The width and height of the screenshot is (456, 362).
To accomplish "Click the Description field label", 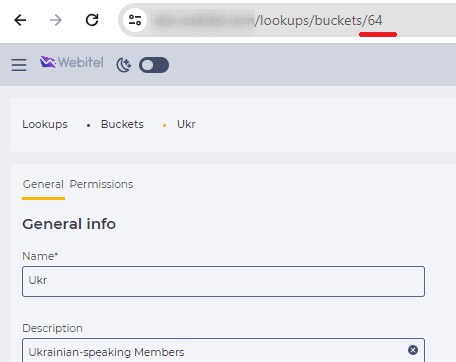I will tap(52, 328).
